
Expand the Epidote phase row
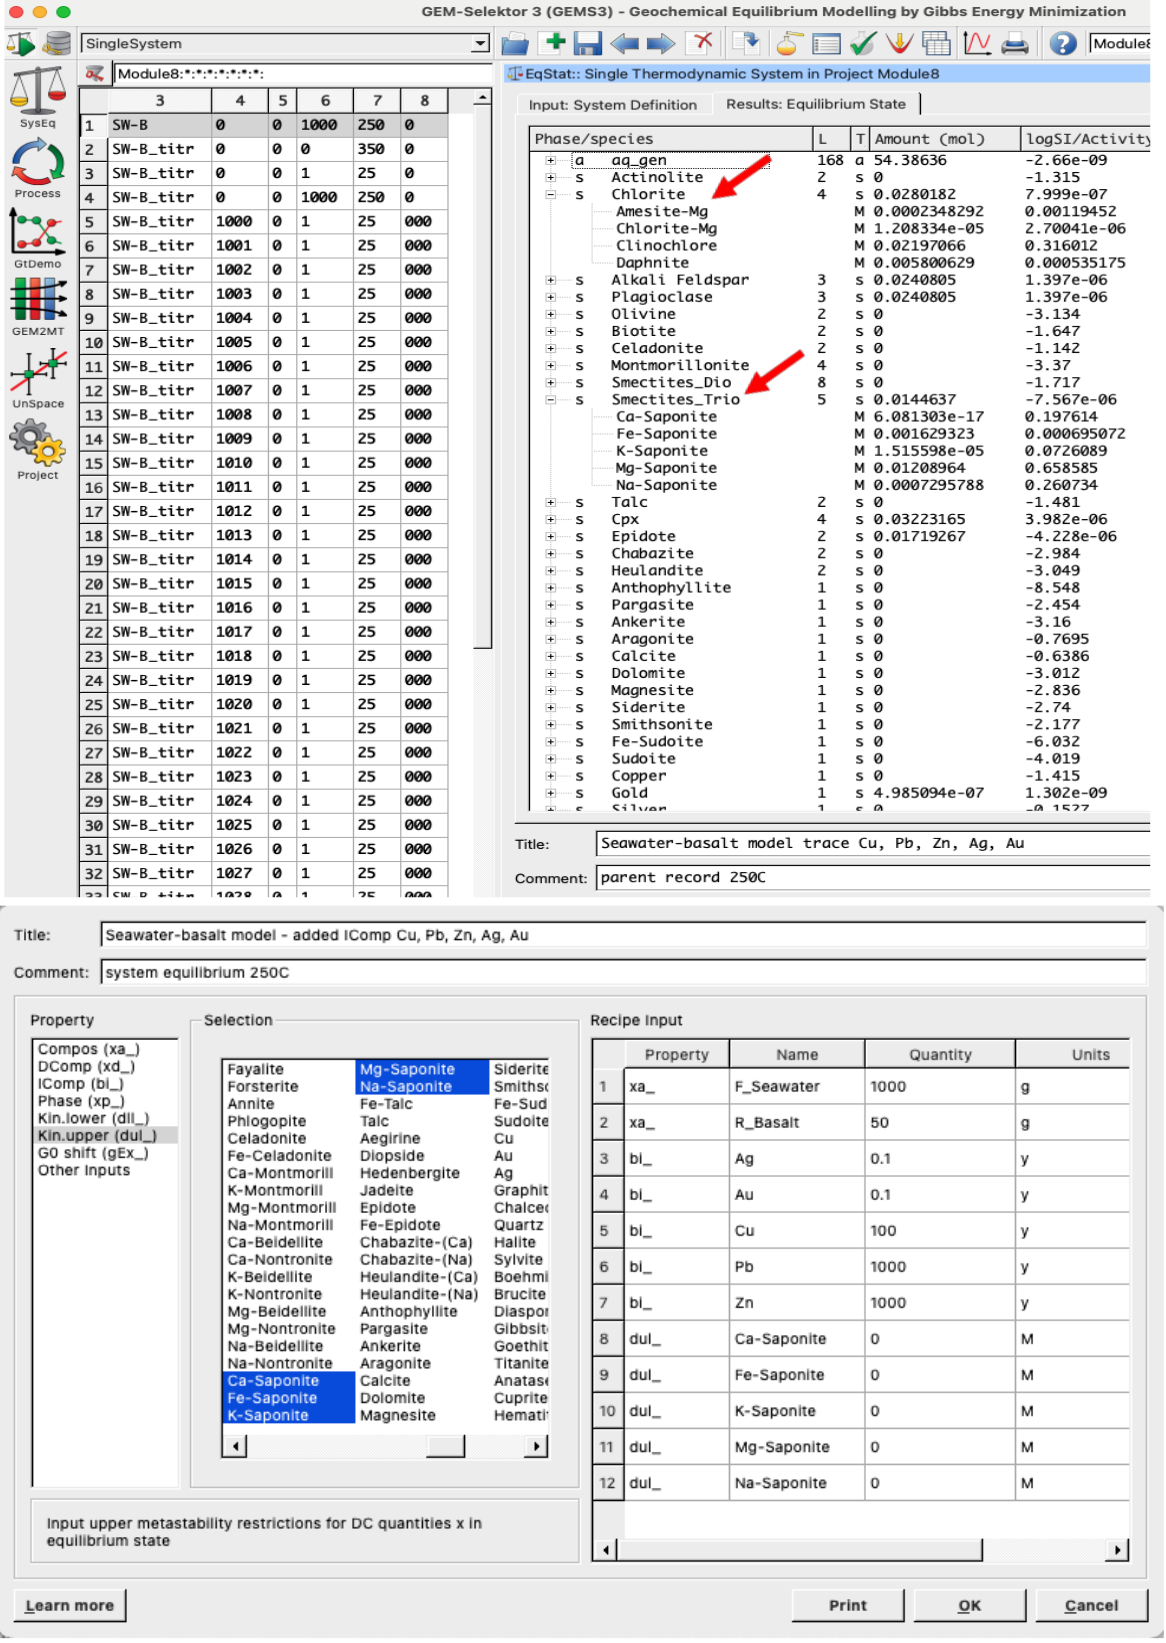click(550, 536)
